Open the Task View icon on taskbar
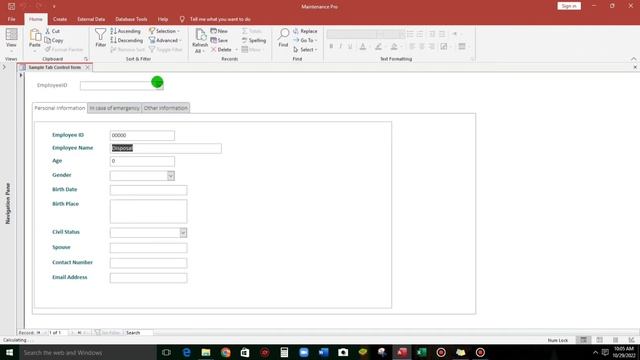This screenshot has height=360, width=640. [x=166, y=352]
